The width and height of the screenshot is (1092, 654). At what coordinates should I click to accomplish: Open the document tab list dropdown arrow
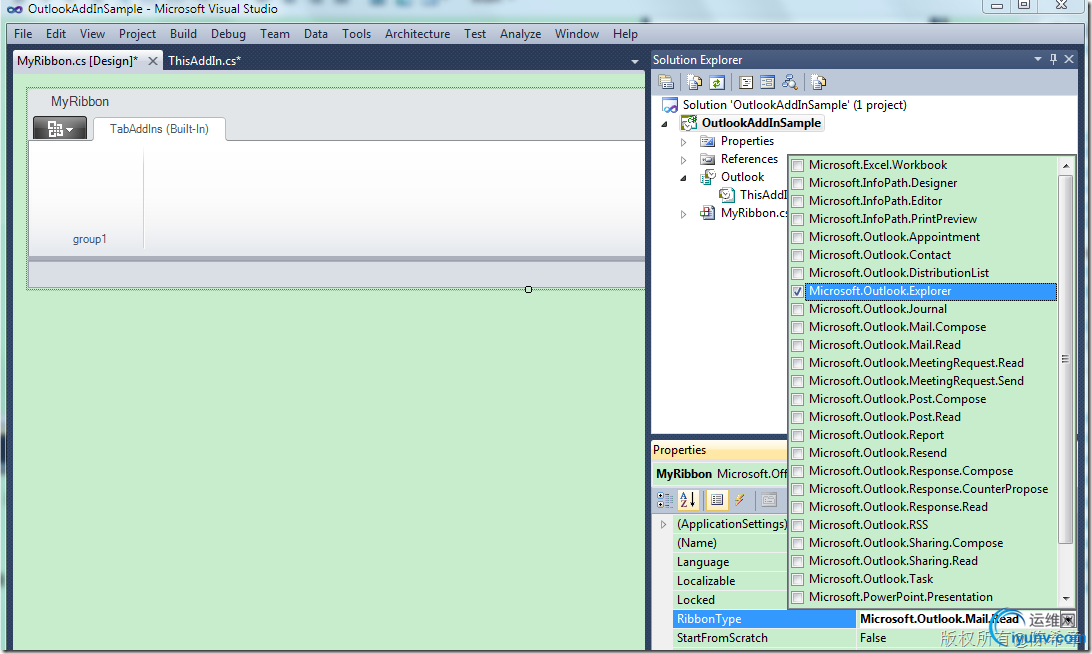click(x=634, y=61)
